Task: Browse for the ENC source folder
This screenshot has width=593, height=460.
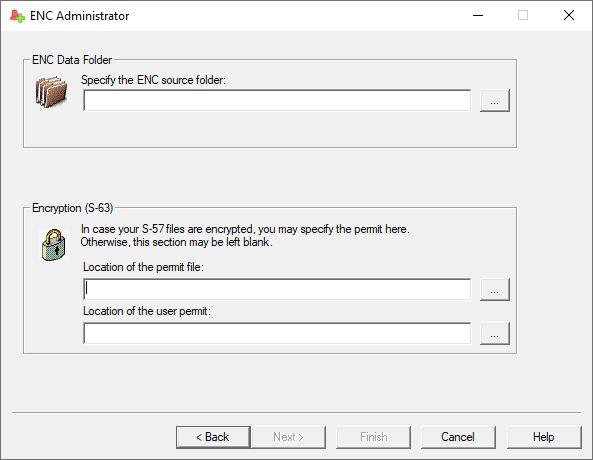Action: pos(495,101)
